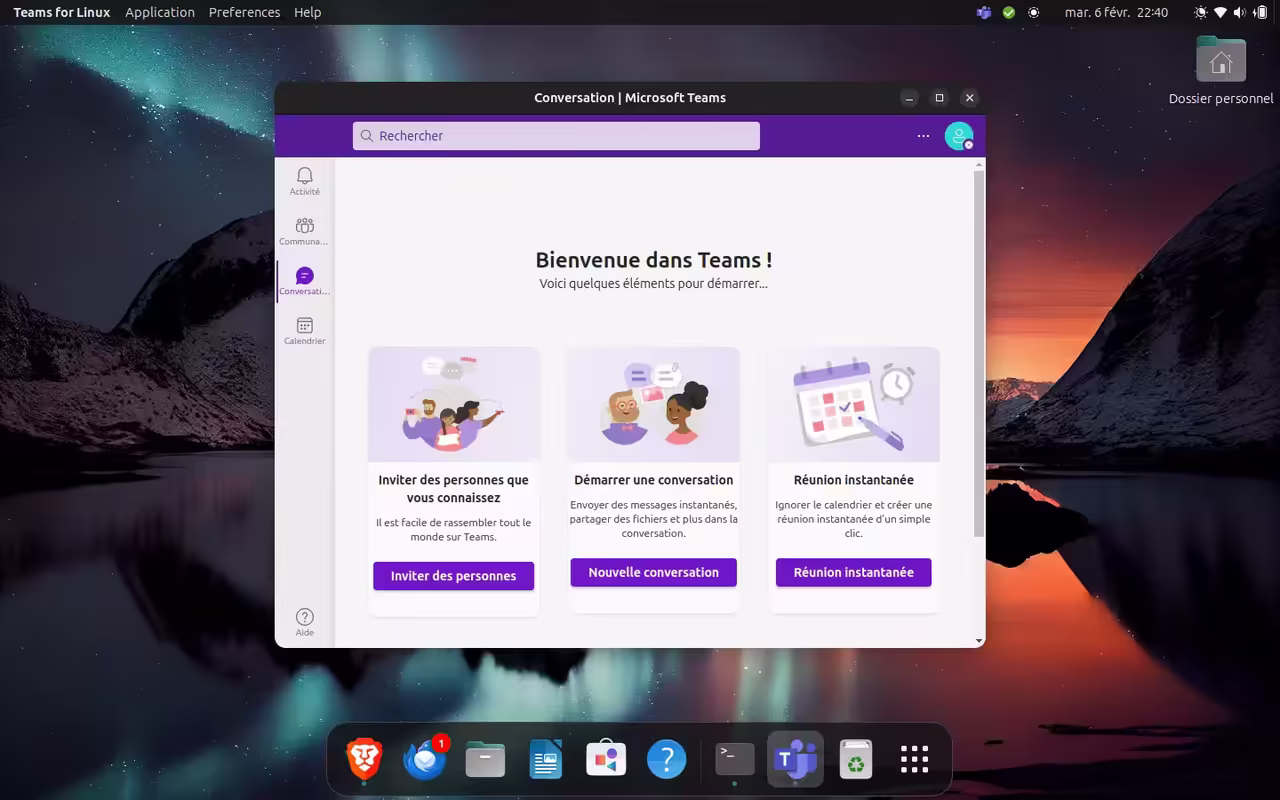Open the Help question-mark app in dock

(666, 760)
